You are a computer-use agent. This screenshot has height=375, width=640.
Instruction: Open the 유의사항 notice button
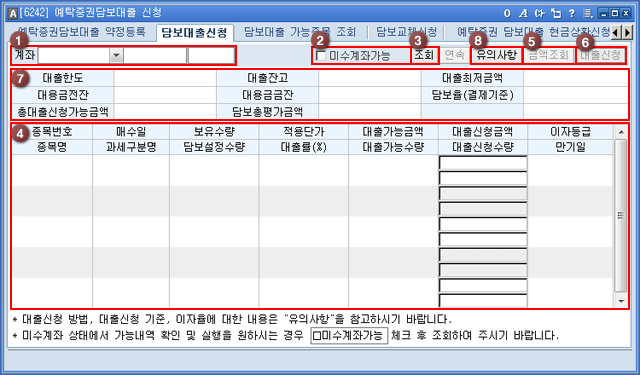(497, 55)
